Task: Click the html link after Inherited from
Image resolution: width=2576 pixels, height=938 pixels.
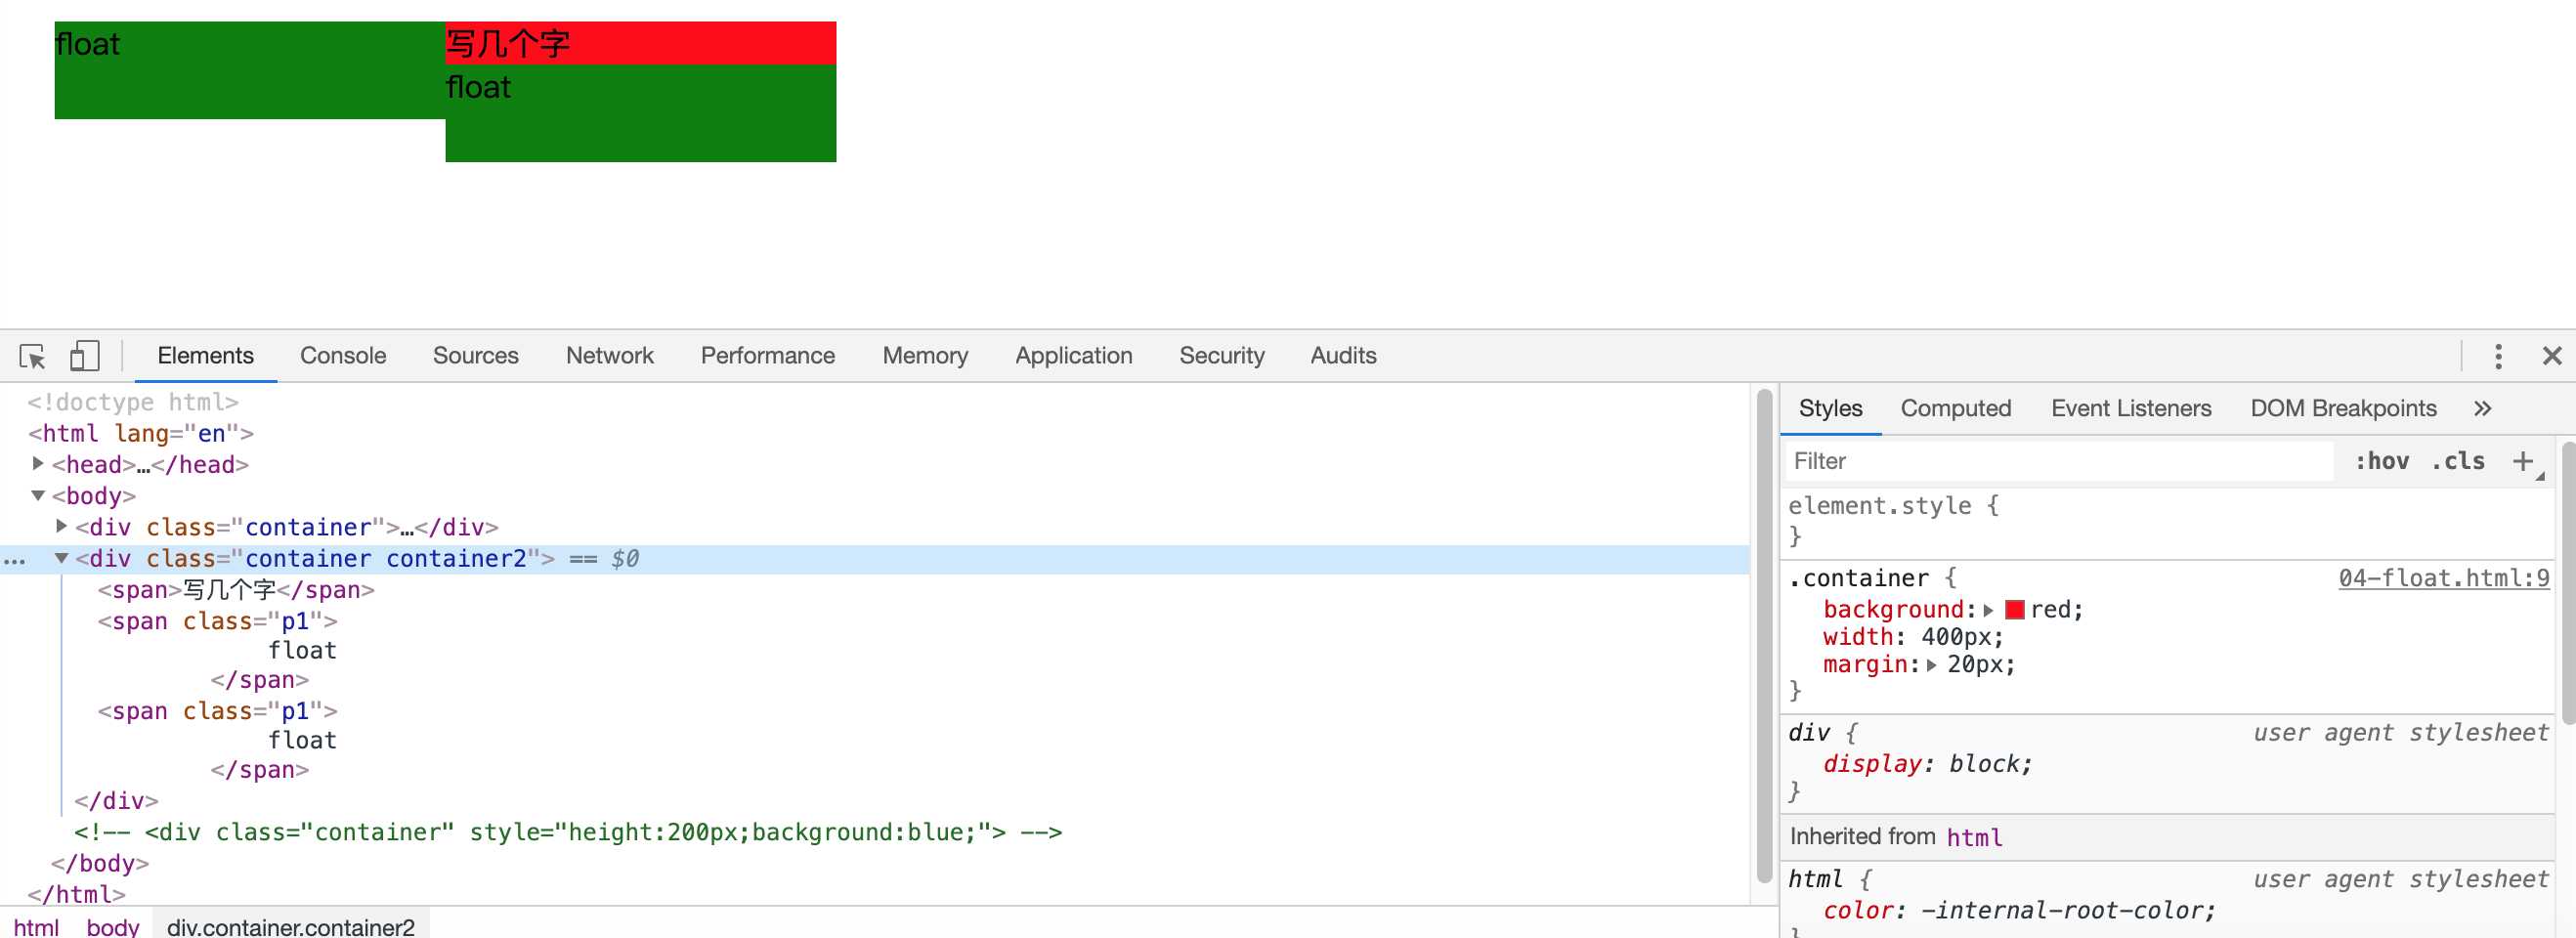Action: [x=1975, y=838]
